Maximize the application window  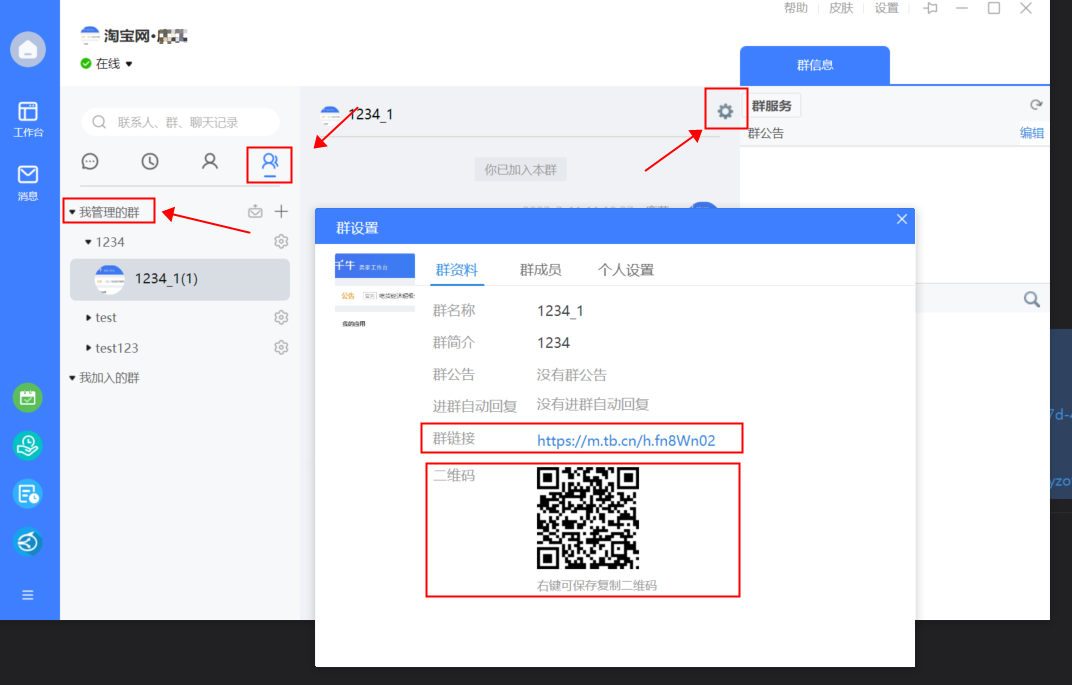click(x=994, y=8)
